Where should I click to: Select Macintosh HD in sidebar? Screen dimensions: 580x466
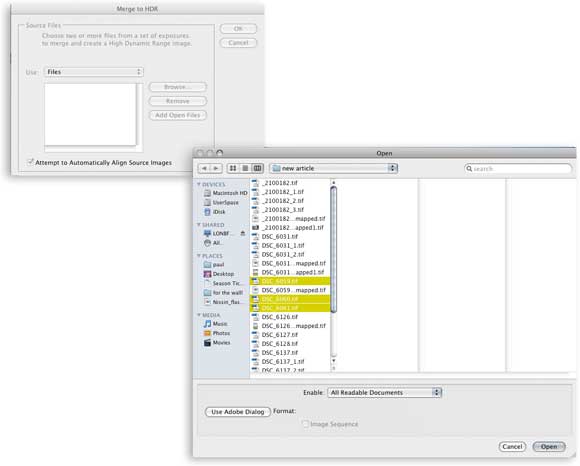226,193
